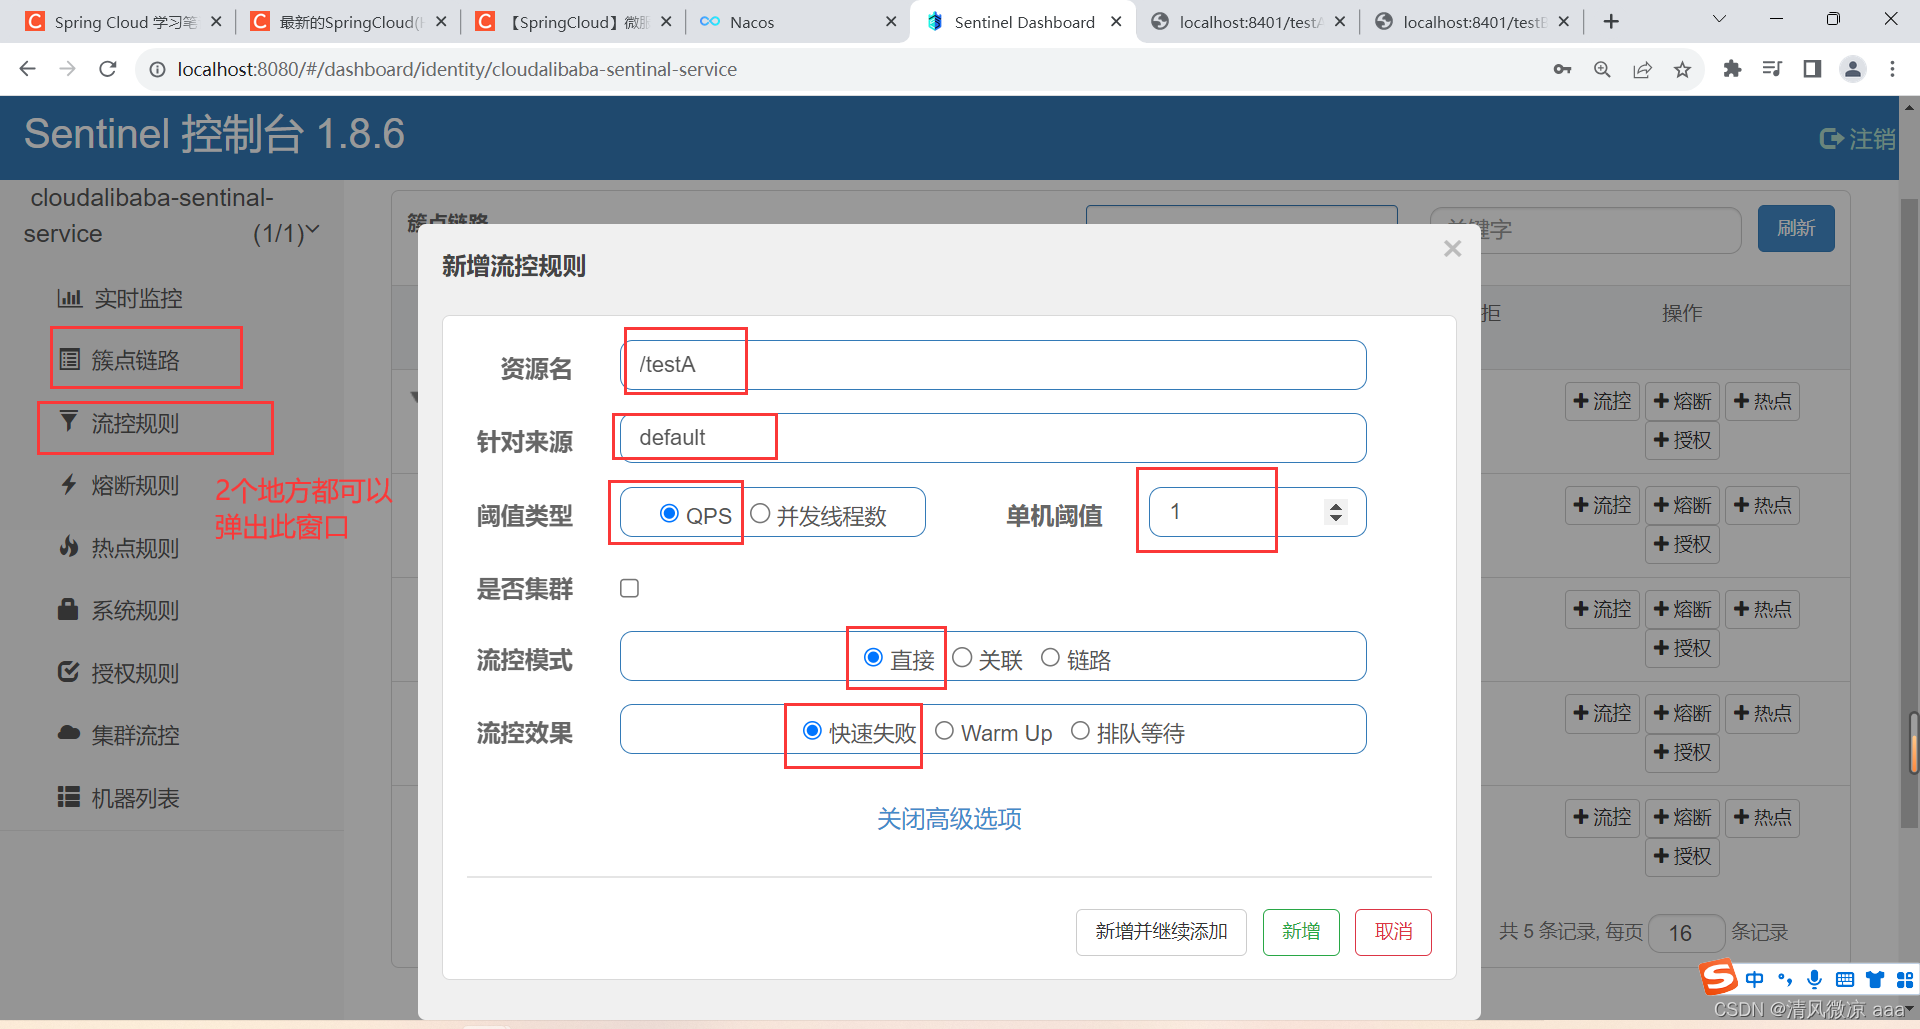Viewport: 1920px width, 1029px height.
Task: Click the 新增并继续添加 button
Action: point(1161,932)
